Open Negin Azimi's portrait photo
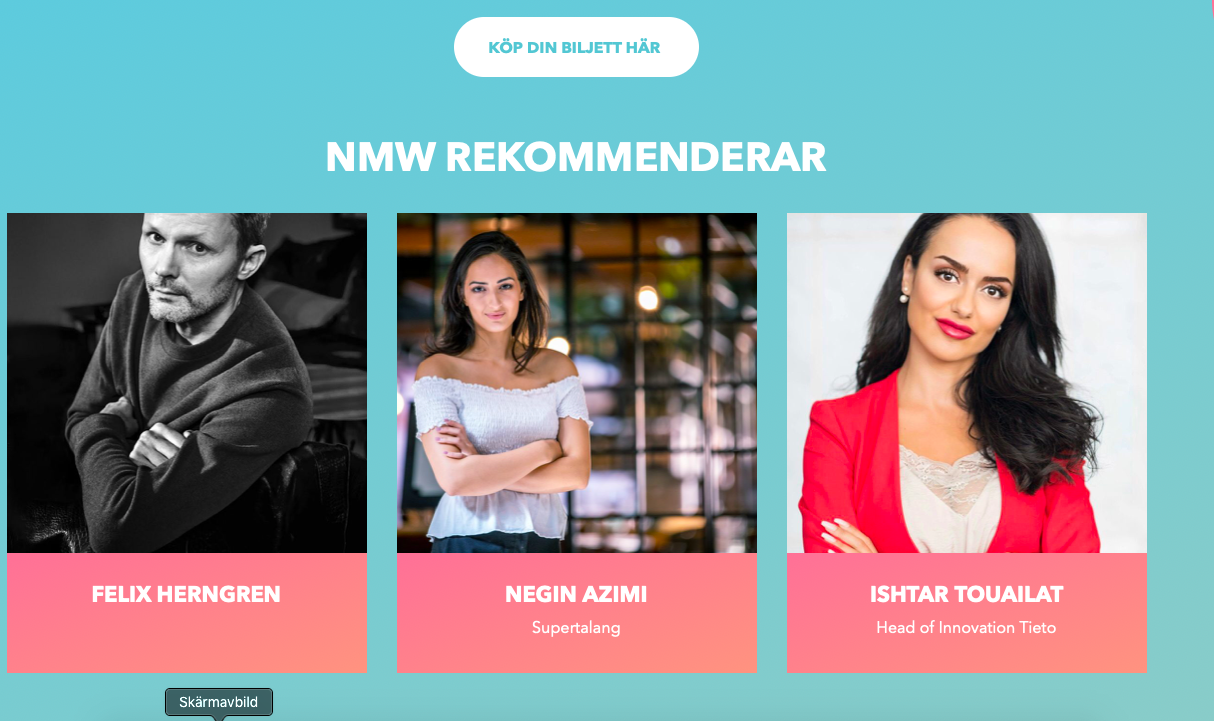This screenshot has height=721, width=1214. (577, 383)
